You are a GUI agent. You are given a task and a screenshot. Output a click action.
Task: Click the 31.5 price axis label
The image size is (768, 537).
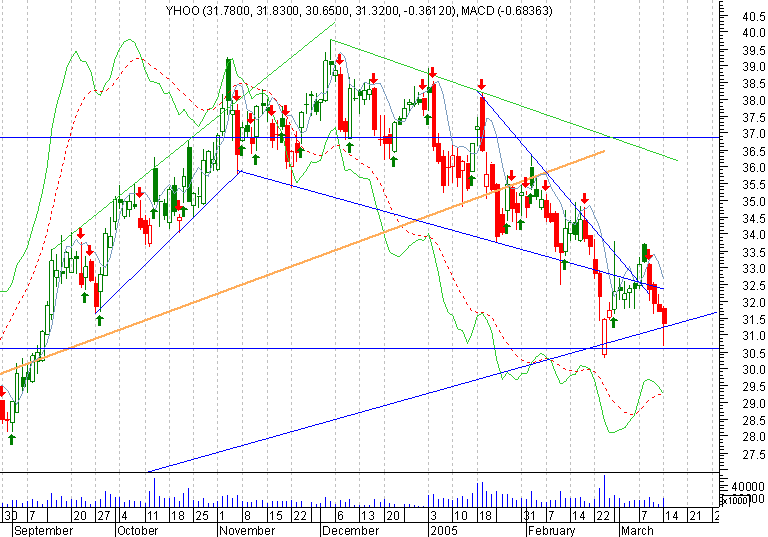pos(753,319)
